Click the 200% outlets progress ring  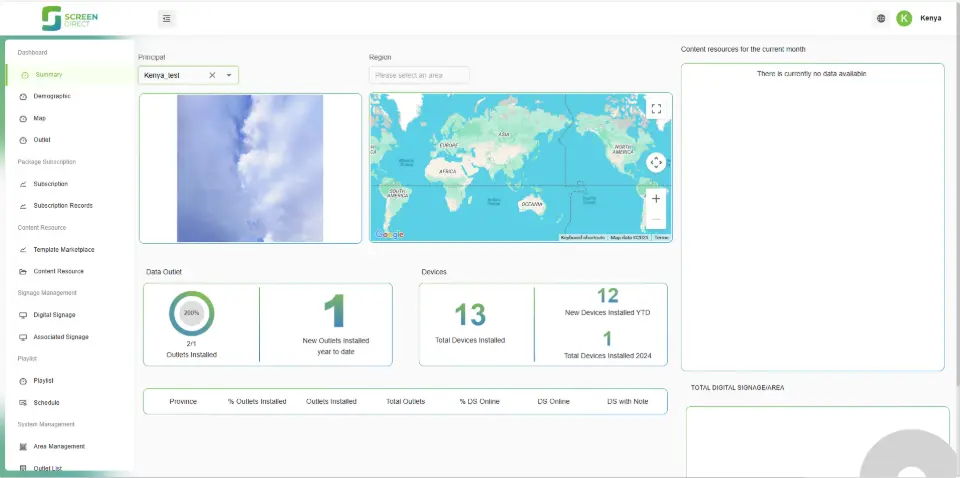click(192, 313)
